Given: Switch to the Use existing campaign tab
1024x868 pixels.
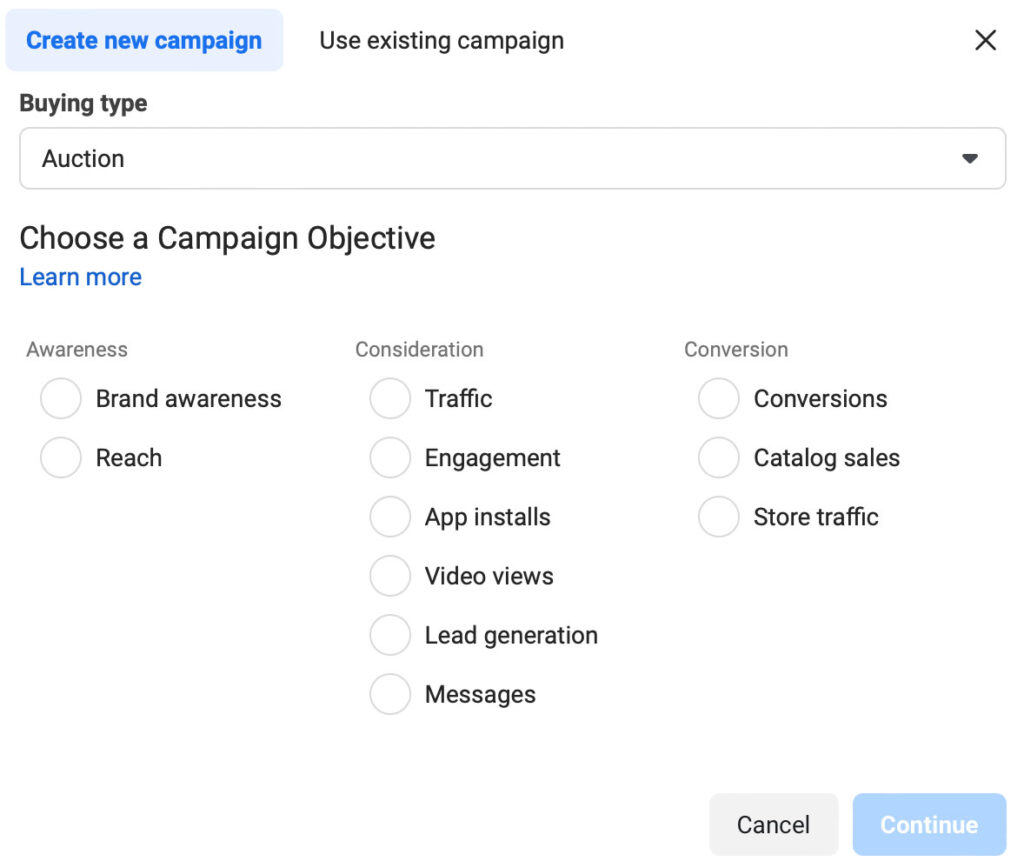Looking at the screenshot, I should [x=441, y=40].
